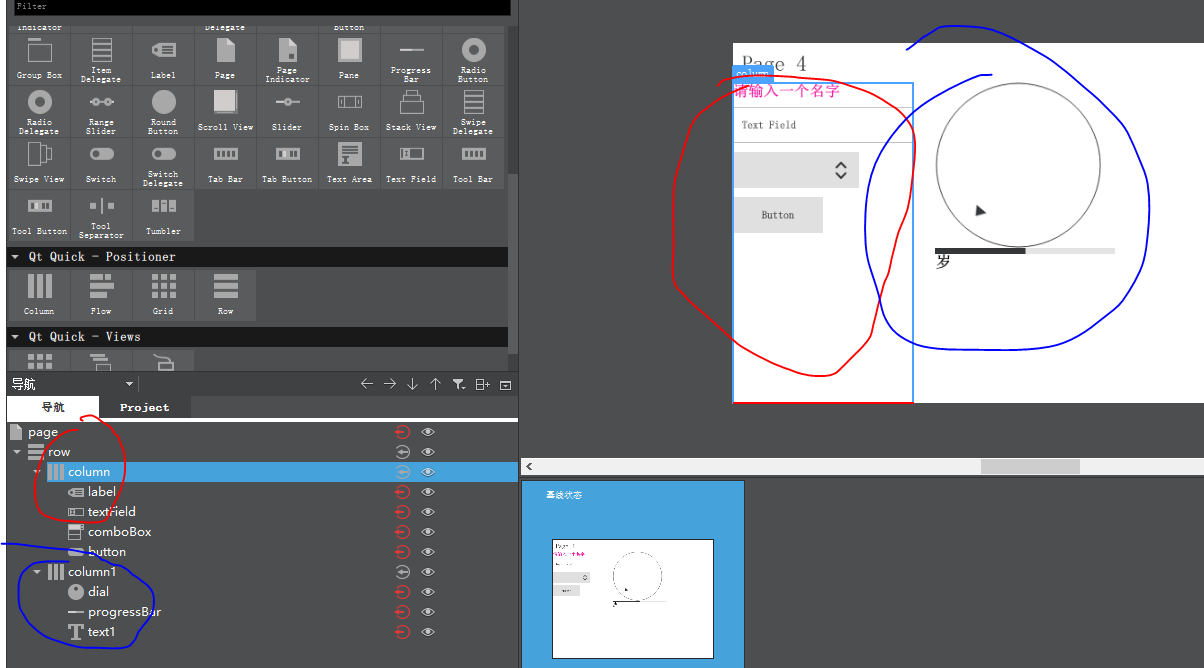Screen dimensions: 1204x668
Task: Pick the Swipe Delegate component
Action: [473, 111]
